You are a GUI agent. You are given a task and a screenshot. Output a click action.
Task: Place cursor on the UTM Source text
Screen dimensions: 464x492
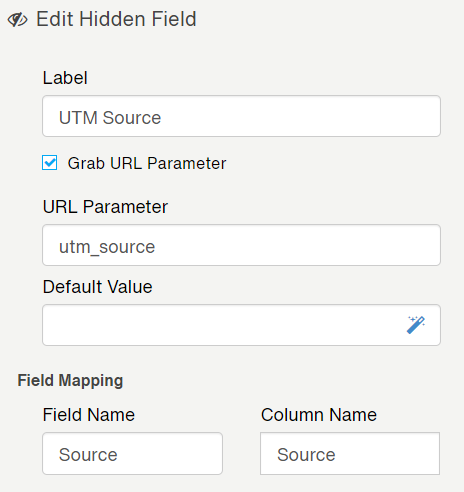click(x=110, y=118)
